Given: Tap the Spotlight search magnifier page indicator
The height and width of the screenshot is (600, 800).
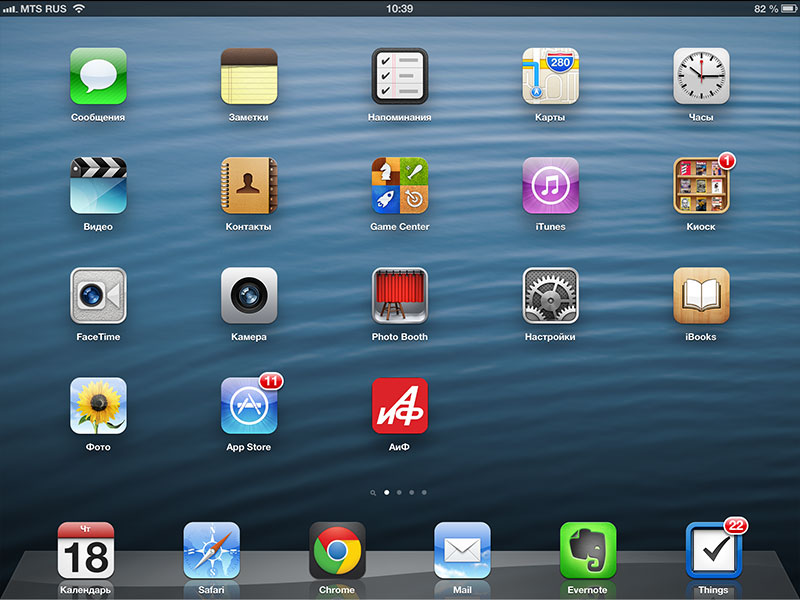Looking at the screenshot, I should (x=373, y=493).
